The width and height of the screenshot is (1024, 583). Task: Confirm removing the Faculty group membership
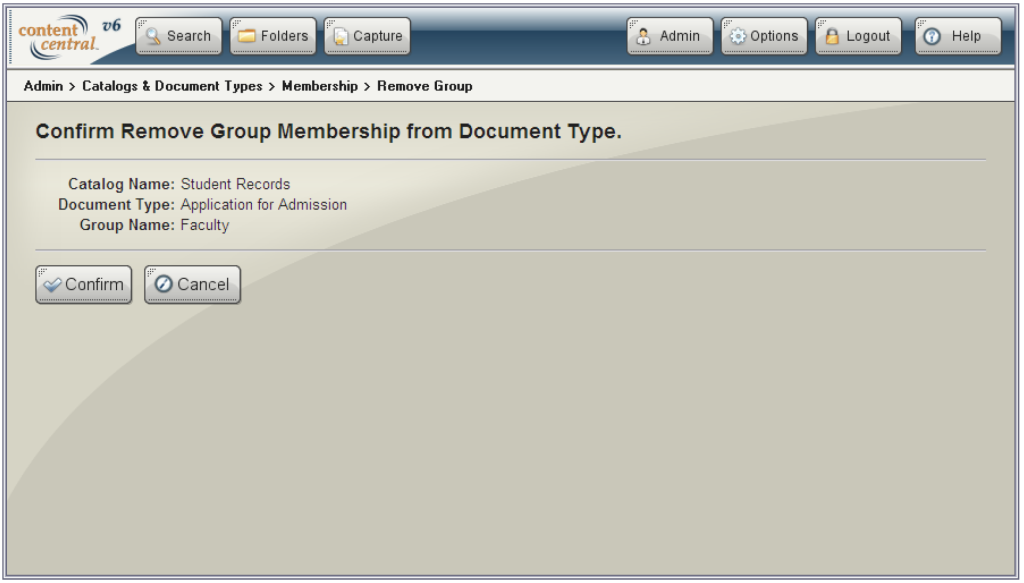click(x=83, y=284)
